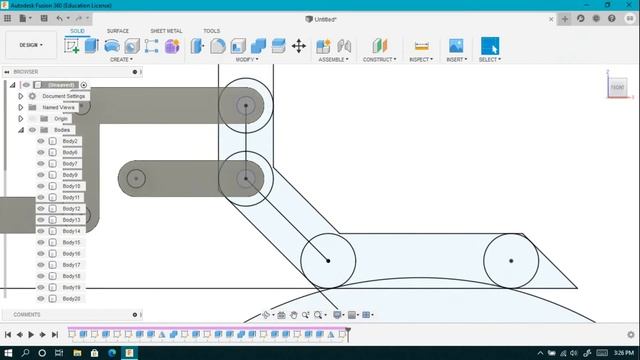This screenshot has height=360, width=640.
Task: Toggle visibility of Body9
Action: (x=40, y=175)
